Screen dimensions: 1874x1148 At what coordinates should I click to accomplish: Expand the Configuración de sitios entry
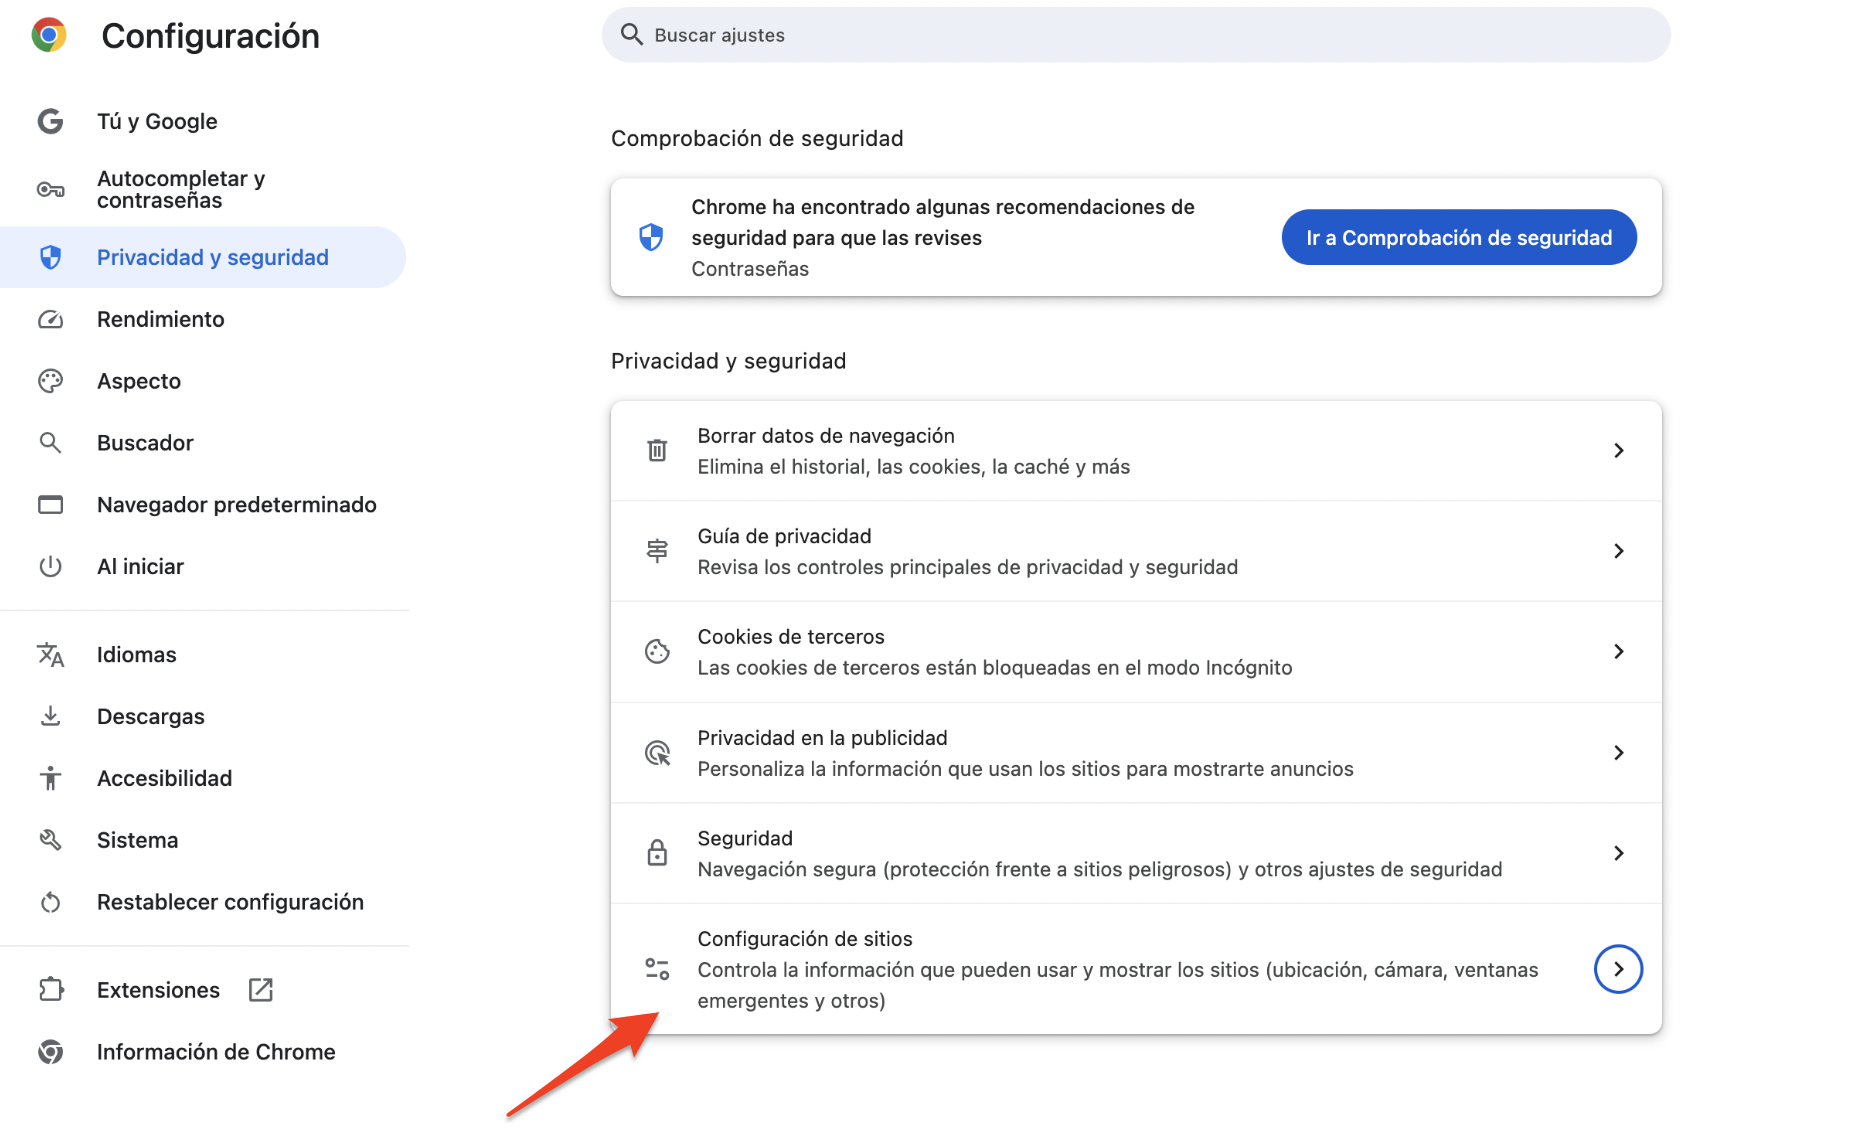[x=1617, y=968]
